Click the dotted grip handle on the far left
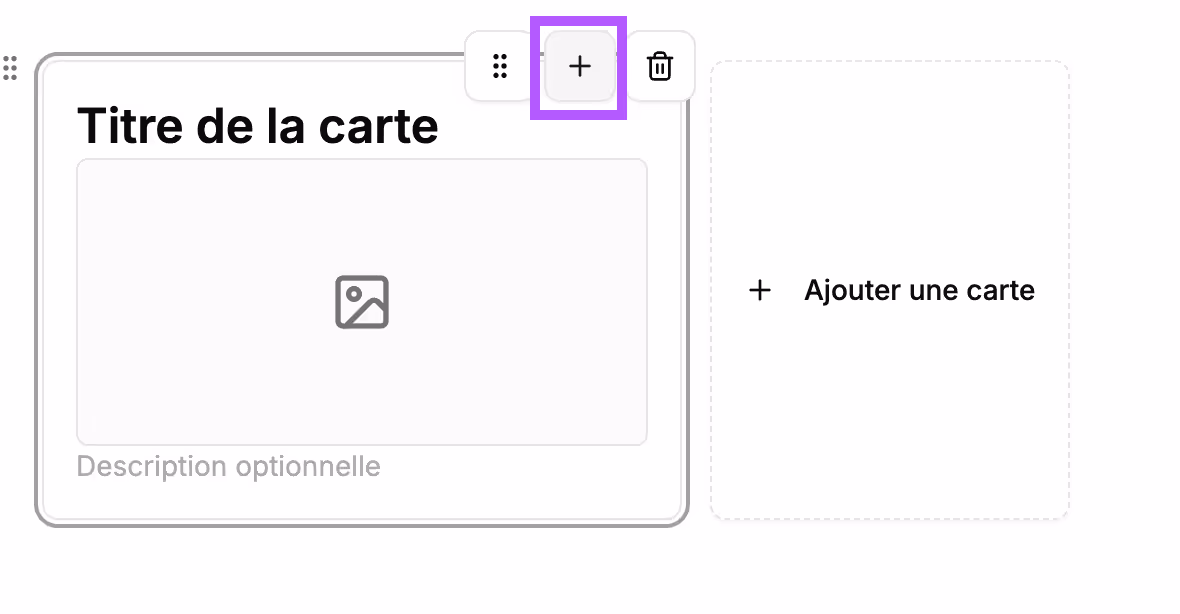The image size is (1180, 614). point(11,70)
